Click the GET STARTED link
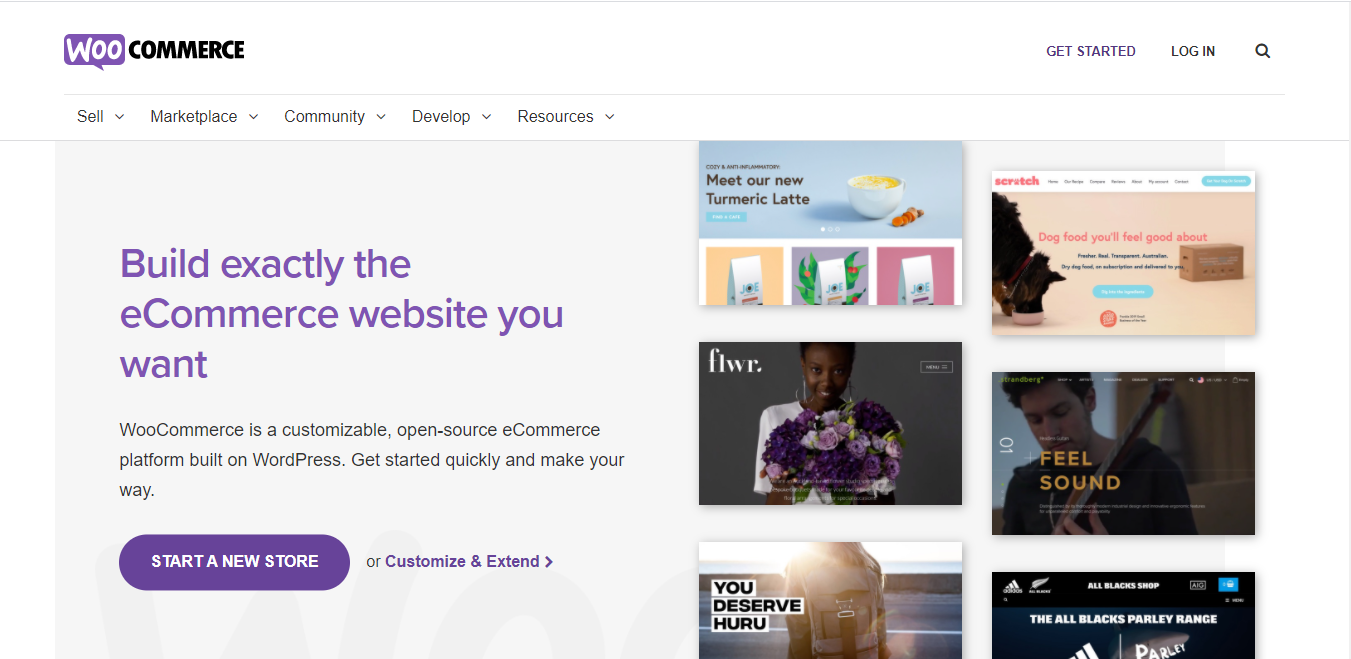The height and width of the screenshot is (659, 1351). (1091, 51)
